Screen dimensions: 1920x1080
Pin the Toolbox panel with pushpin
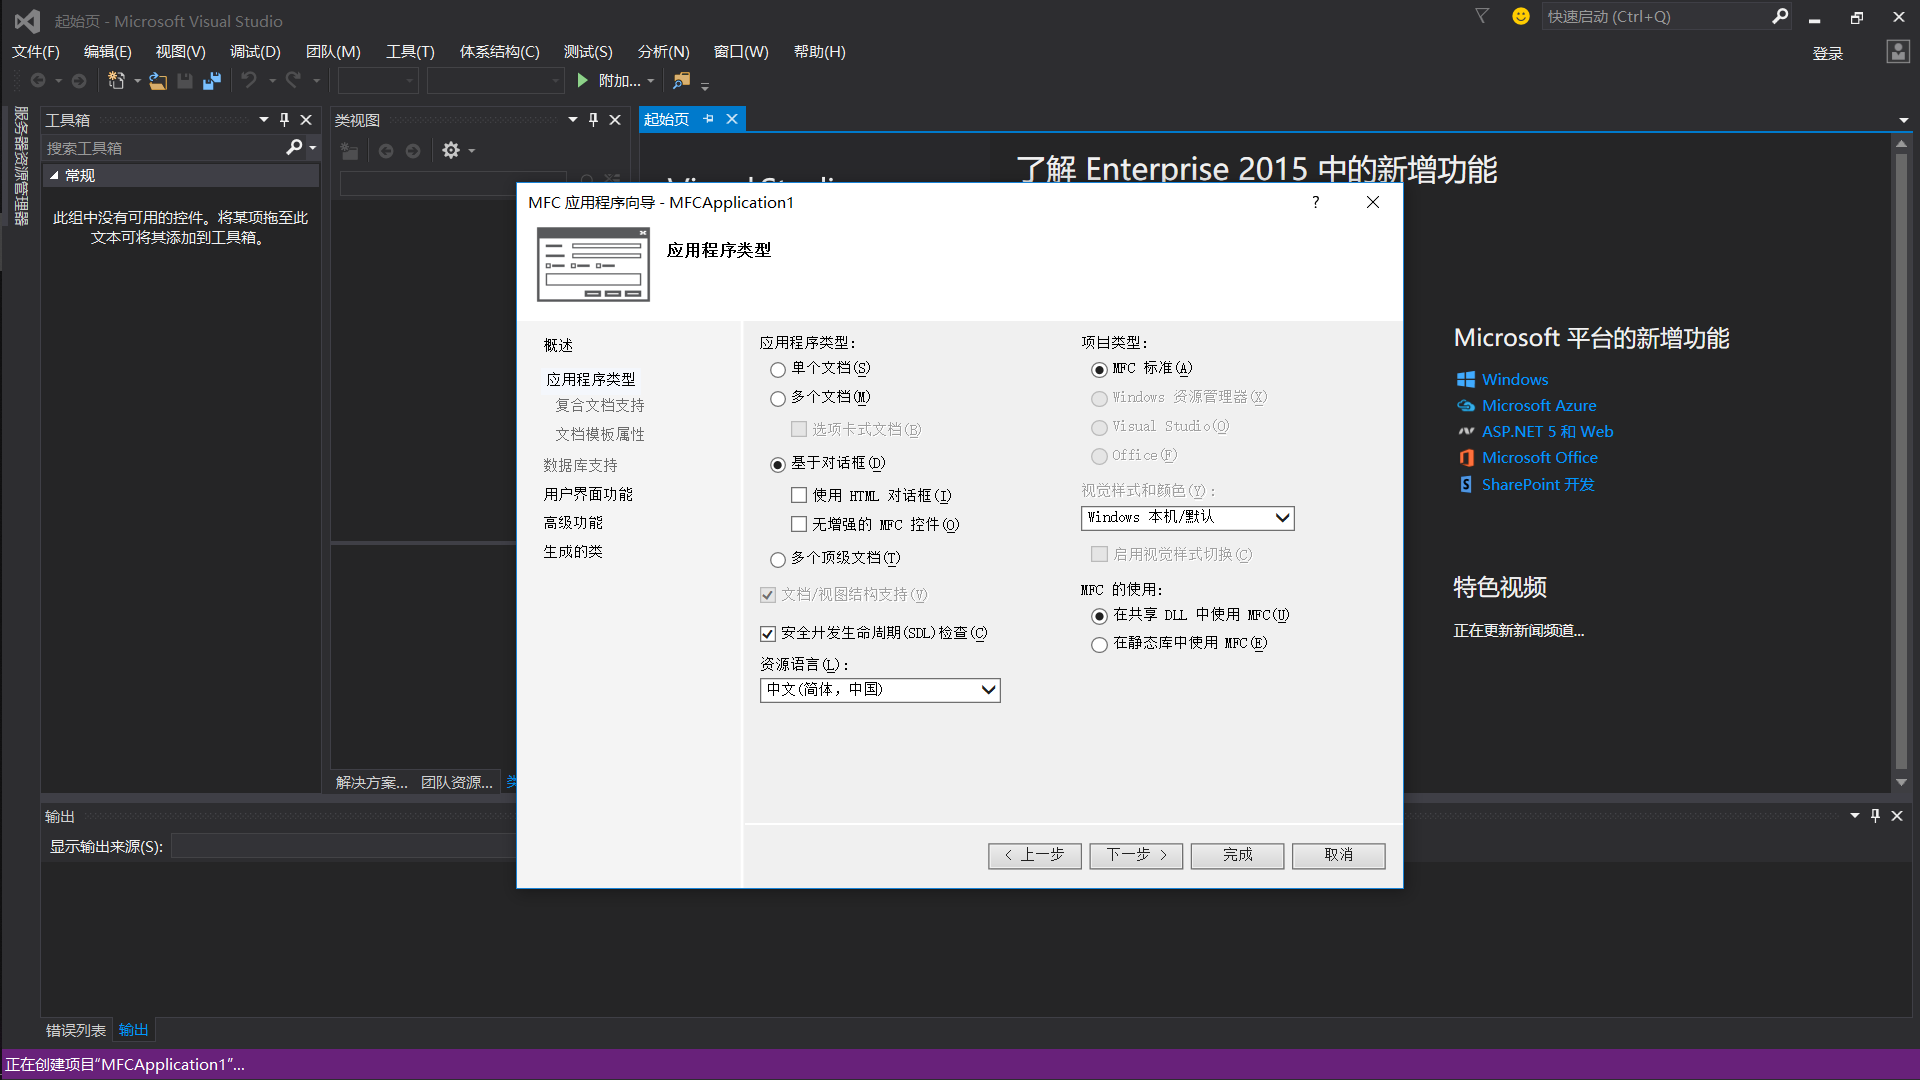click(x=284, y=120)
